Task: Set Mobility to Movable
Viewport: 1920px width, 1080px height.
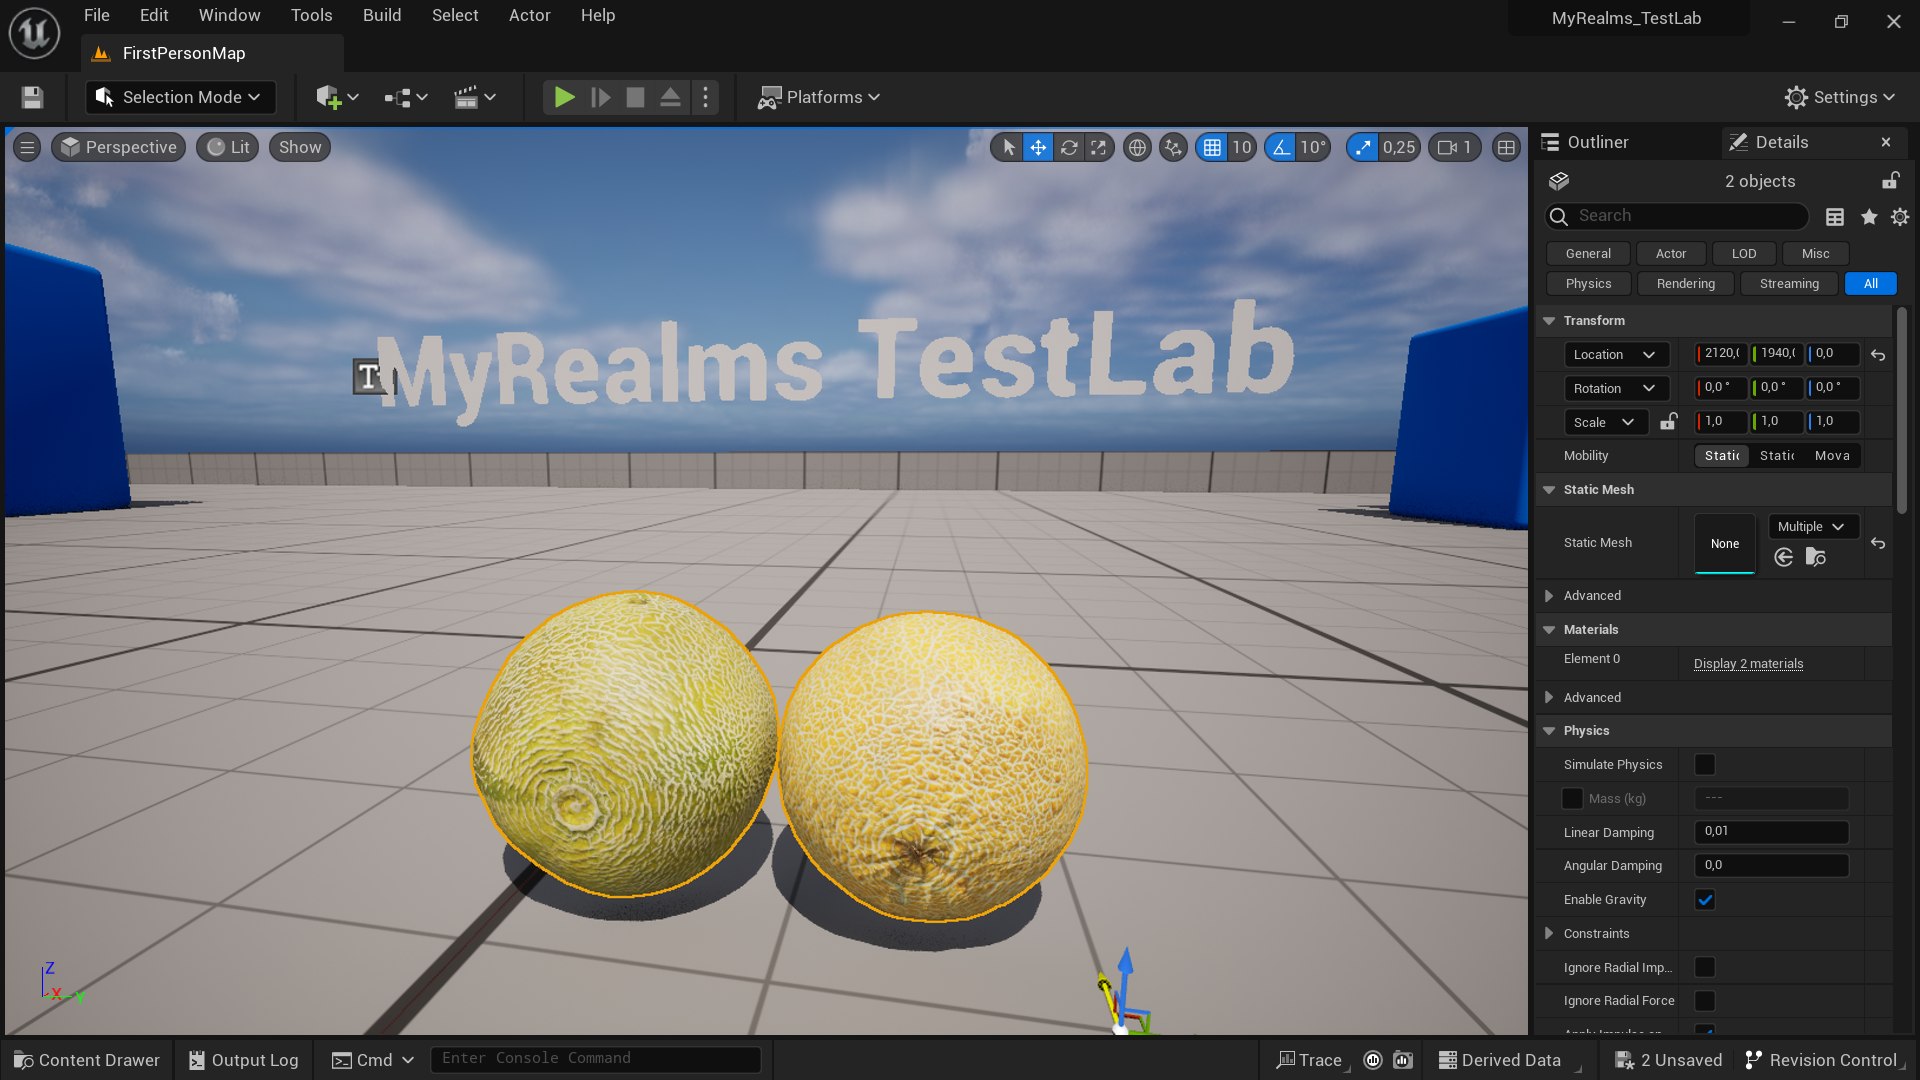Action: pos(1832,456)
